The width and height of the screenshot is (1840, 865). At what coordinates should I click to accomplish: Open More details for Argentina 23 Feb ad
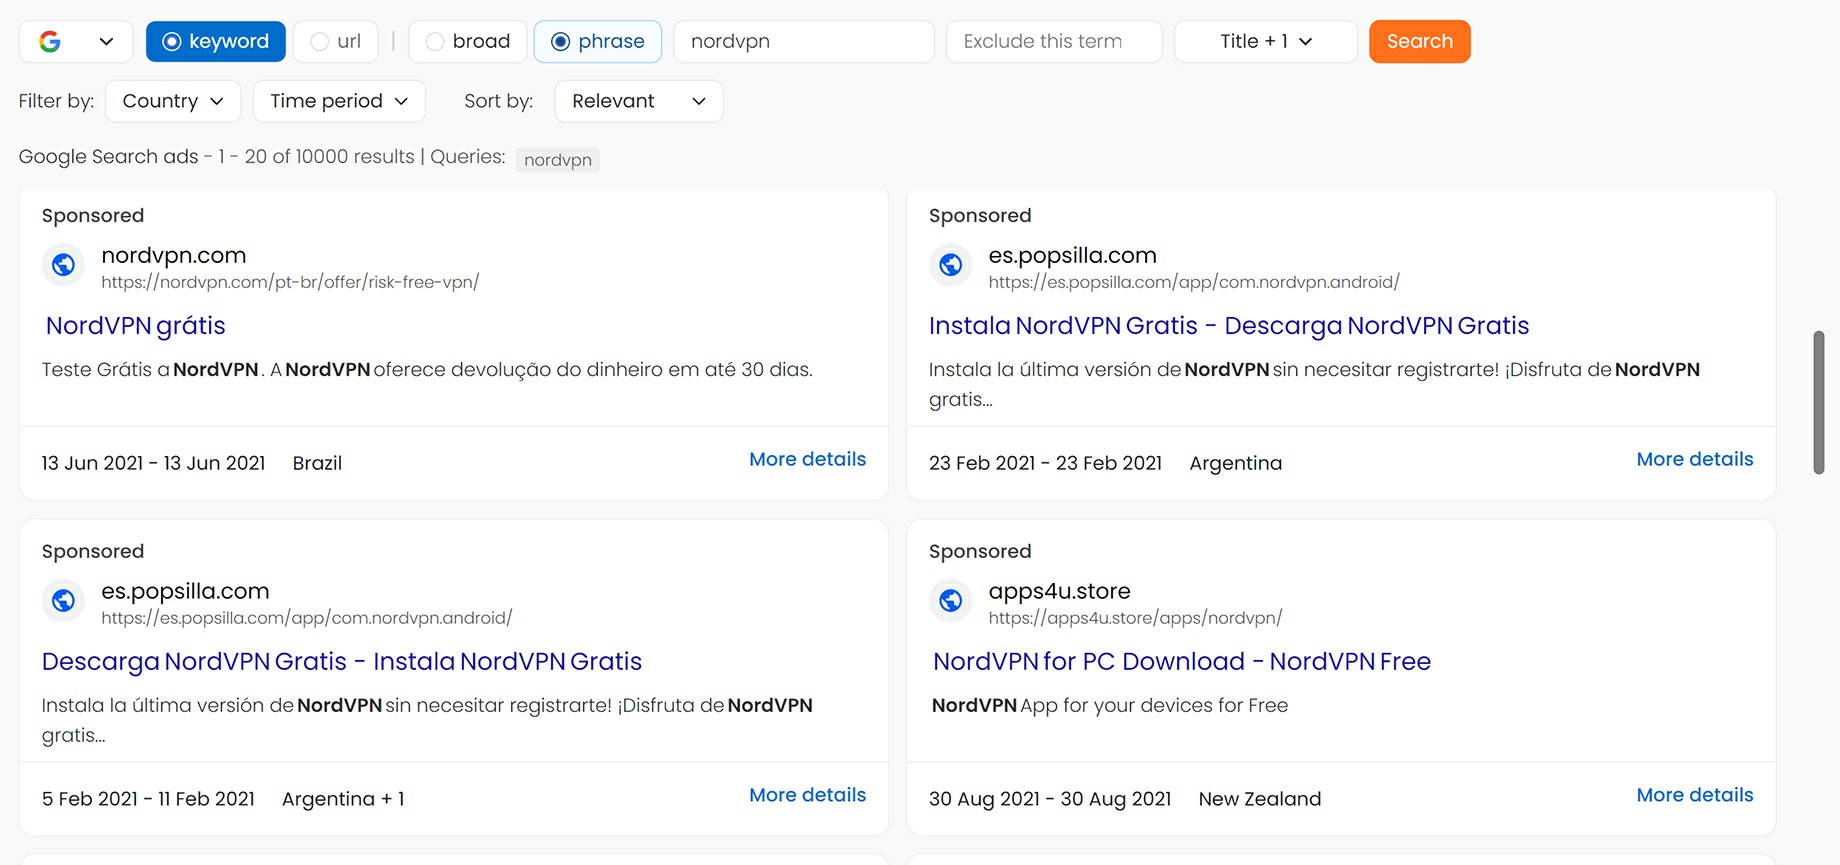click(x=1695, y=459)
